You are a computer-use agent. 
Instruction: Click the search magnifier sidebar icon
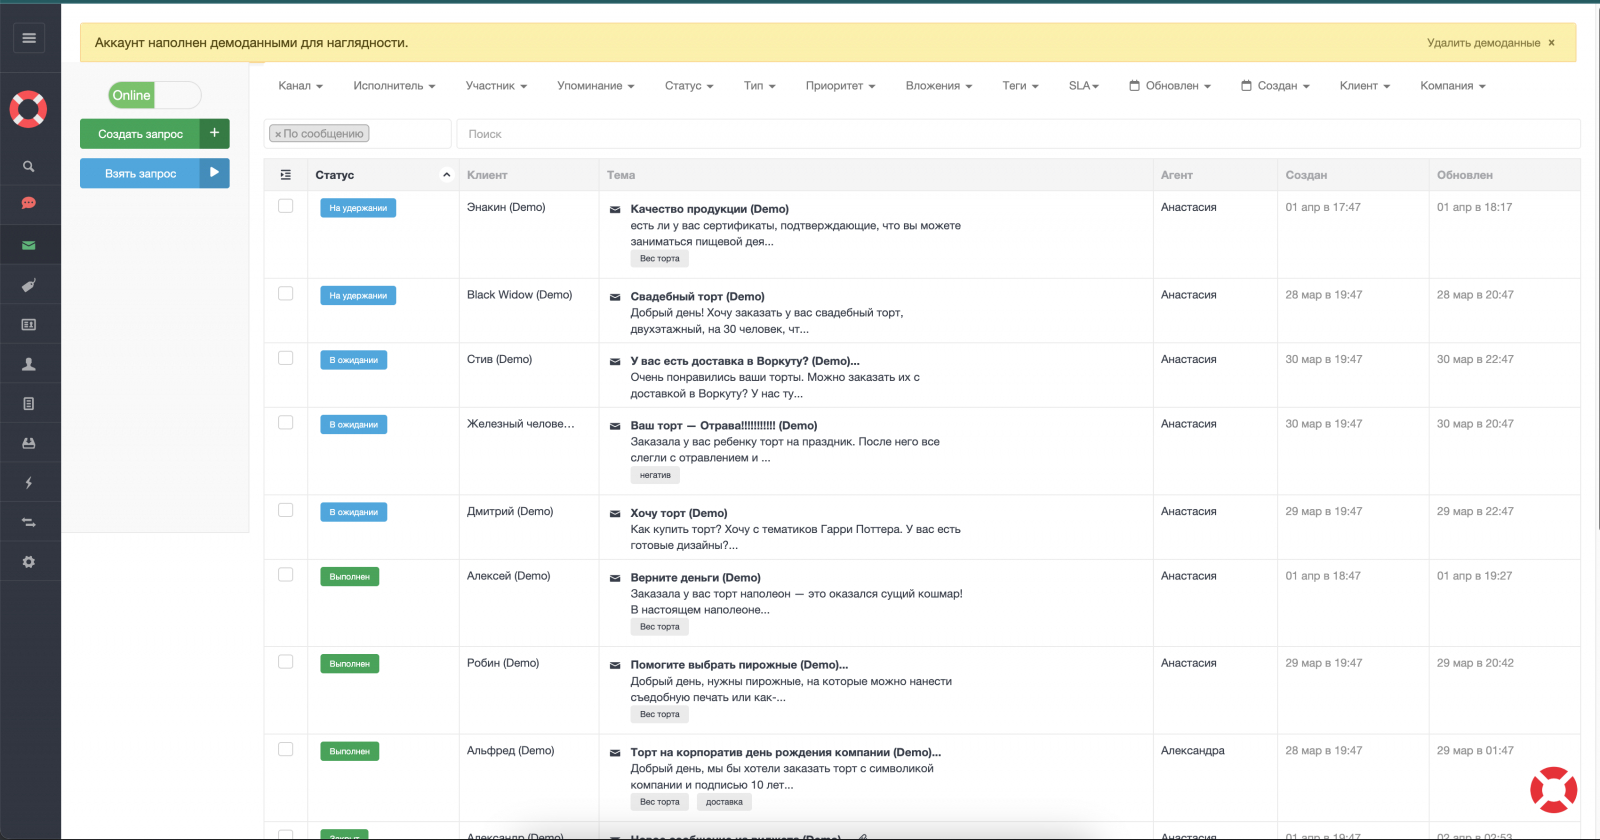[29, 167]
